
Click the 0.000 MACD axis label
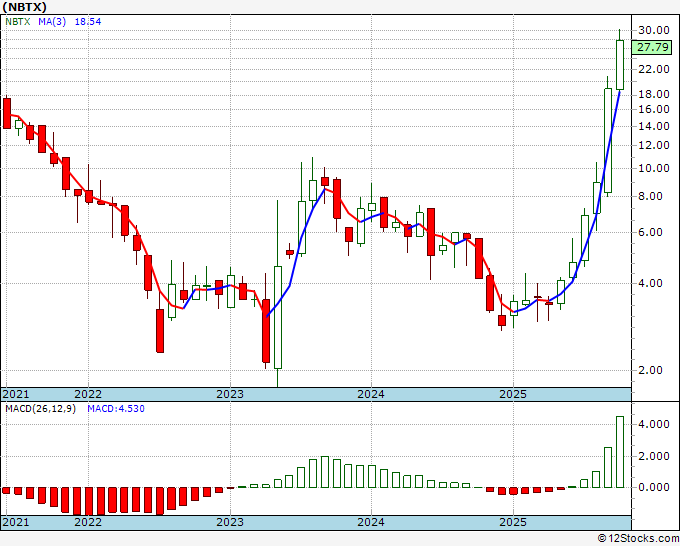[x=654, y=487]
